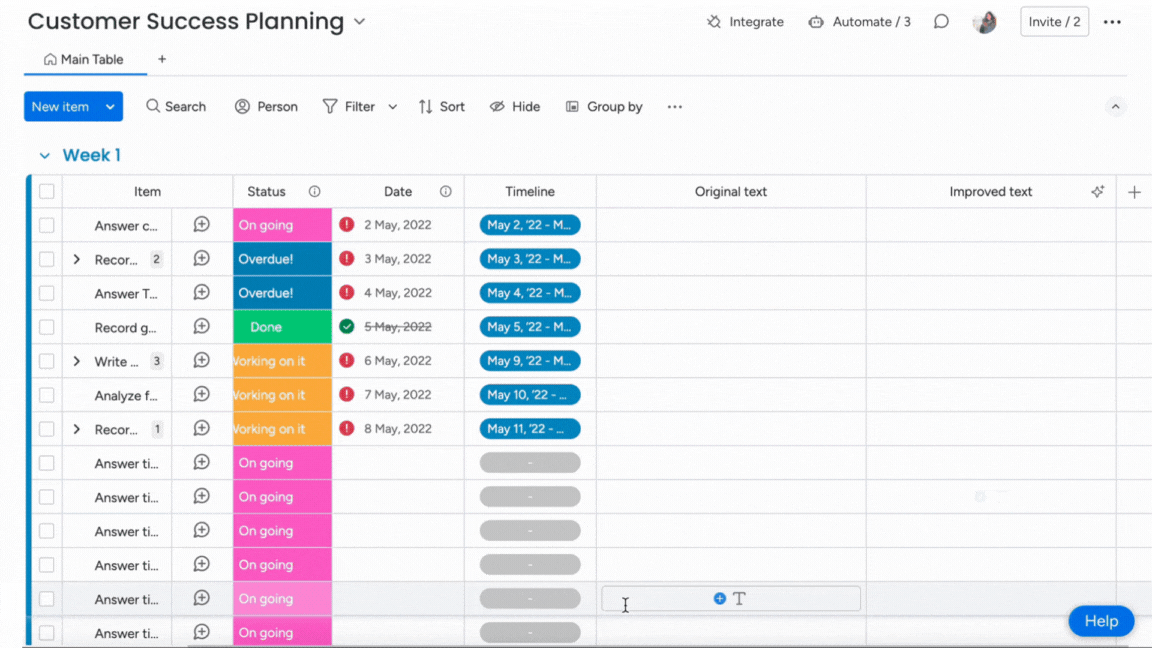Click the green Done status cell
This screenshot has height=648, width=1152.
[282, 327]
